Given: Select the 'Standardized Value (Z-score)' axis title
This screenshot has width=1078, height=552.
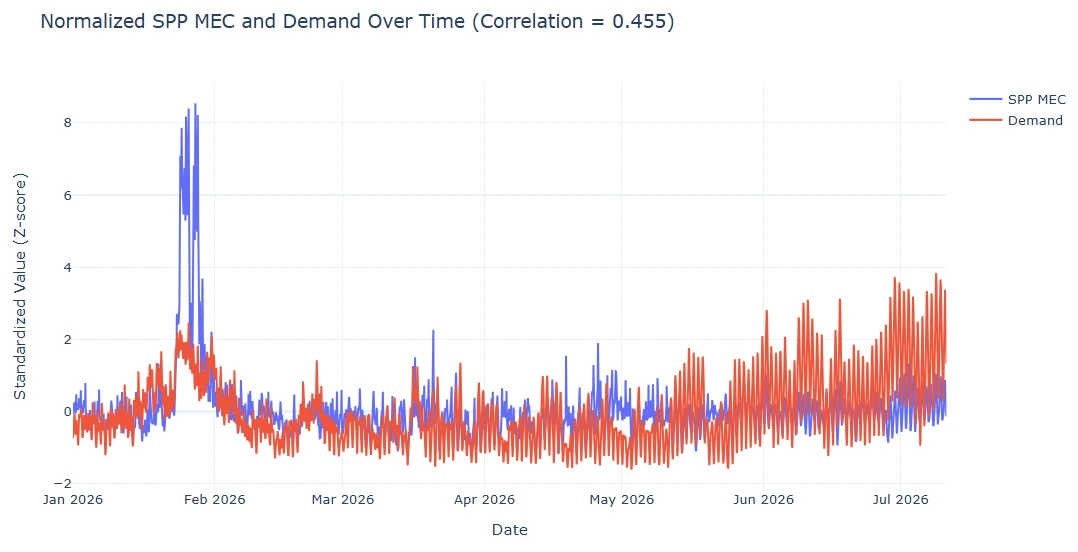Looking at the screenshot, I should point(20,287).
